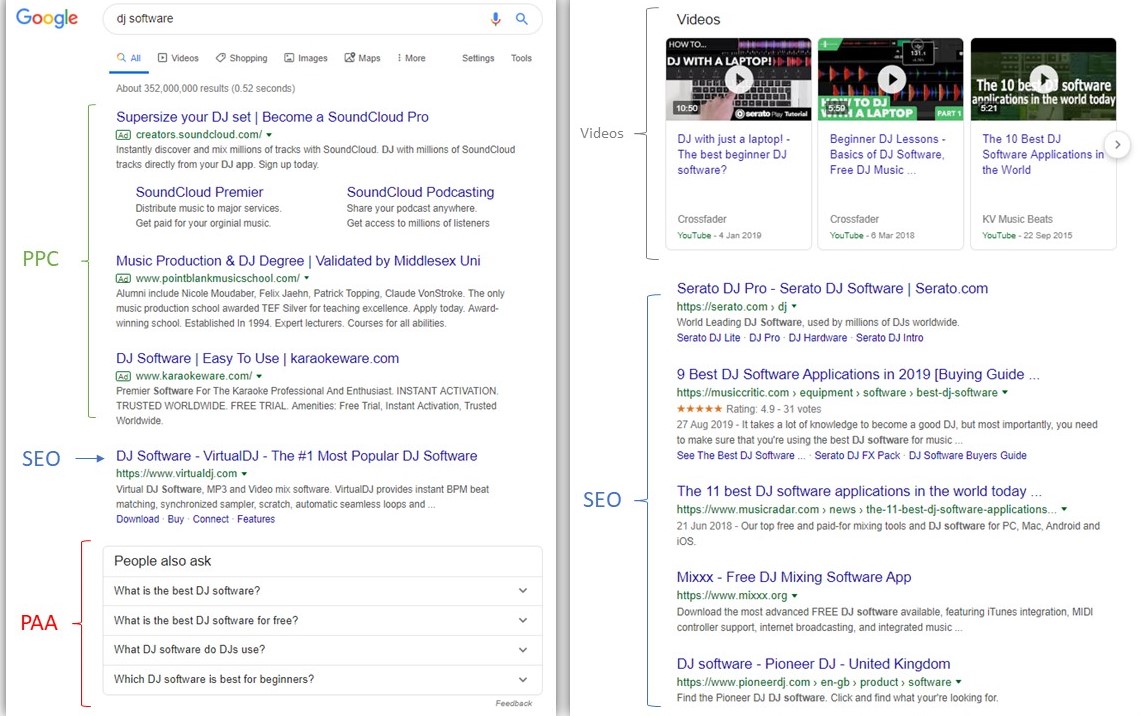Click the Google logo

[x=47, y=19]
